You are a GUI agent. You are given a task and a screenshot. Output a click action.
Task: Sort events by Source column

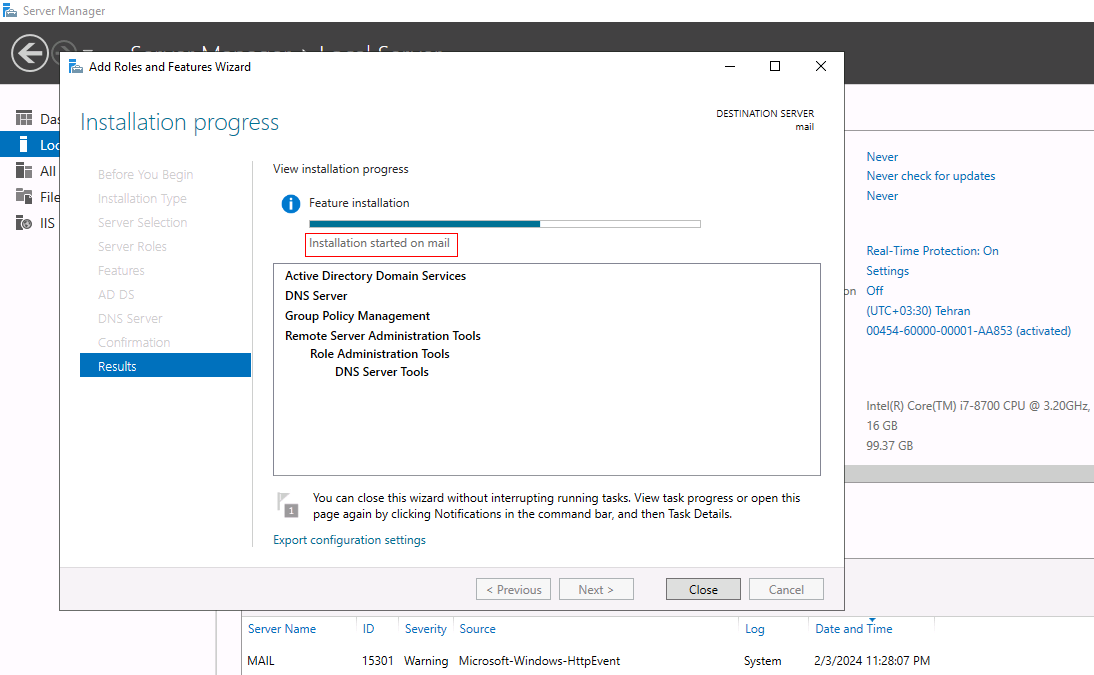coord(477,628)
